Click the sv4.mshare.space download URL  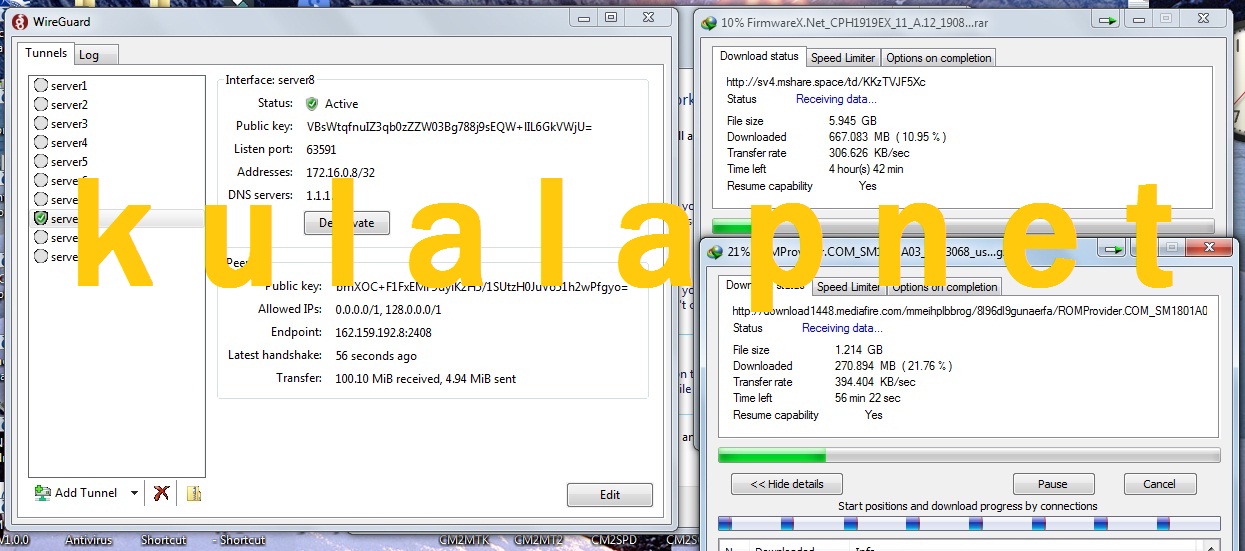click(826, 82)
